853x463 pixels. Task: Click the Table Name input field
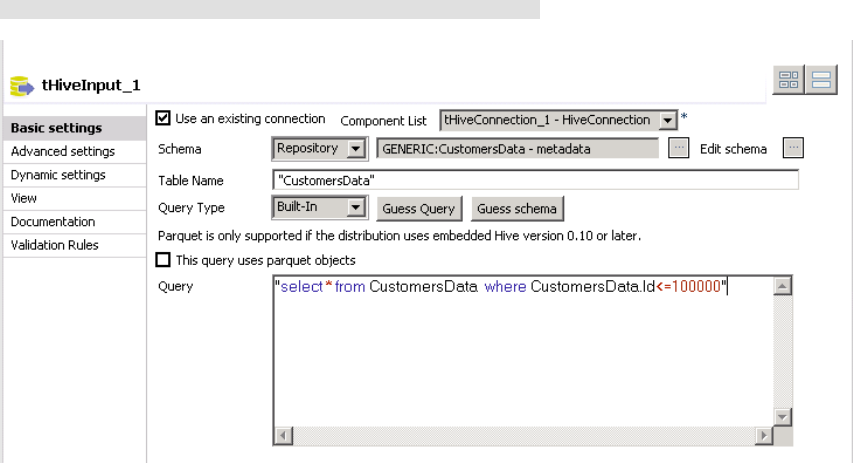[x=535, y=180]
